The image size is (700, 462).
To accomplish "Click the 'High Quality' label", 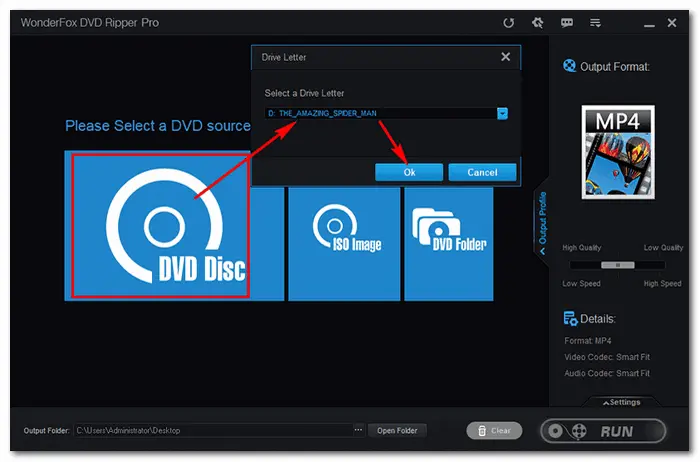I will (x=582, y=248).
